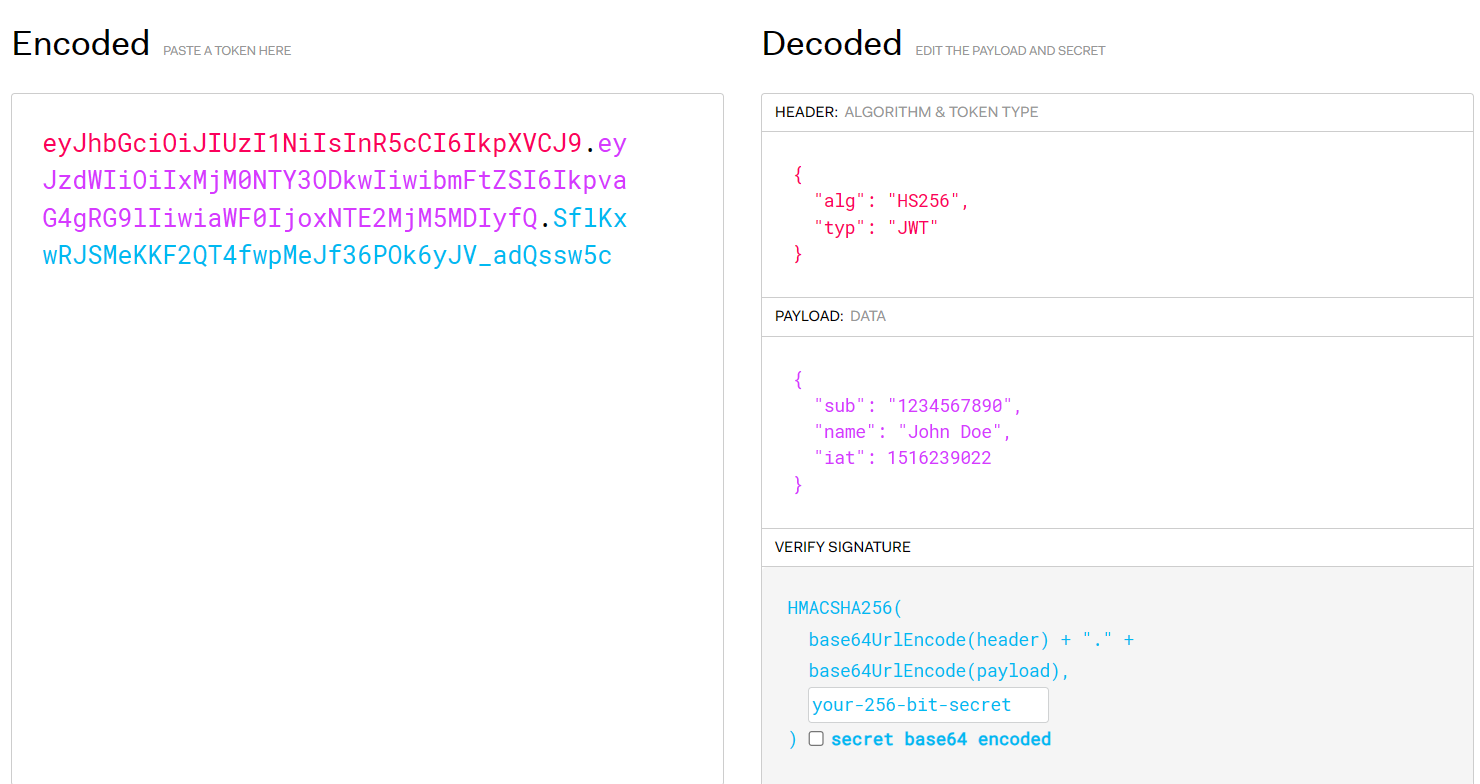Viewport: 1480px width, 784px height.
Task: Enable the "secret base64 encoded" checkbox
Action: pyautogui.click(x=816, y=739)
